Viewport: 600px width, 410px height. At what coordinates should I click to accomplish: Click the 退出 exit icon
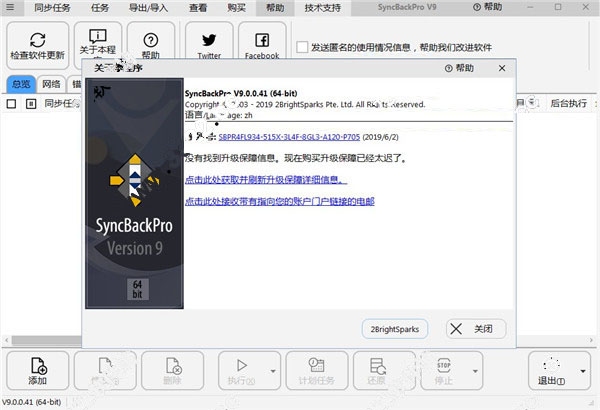click(551, 365)
